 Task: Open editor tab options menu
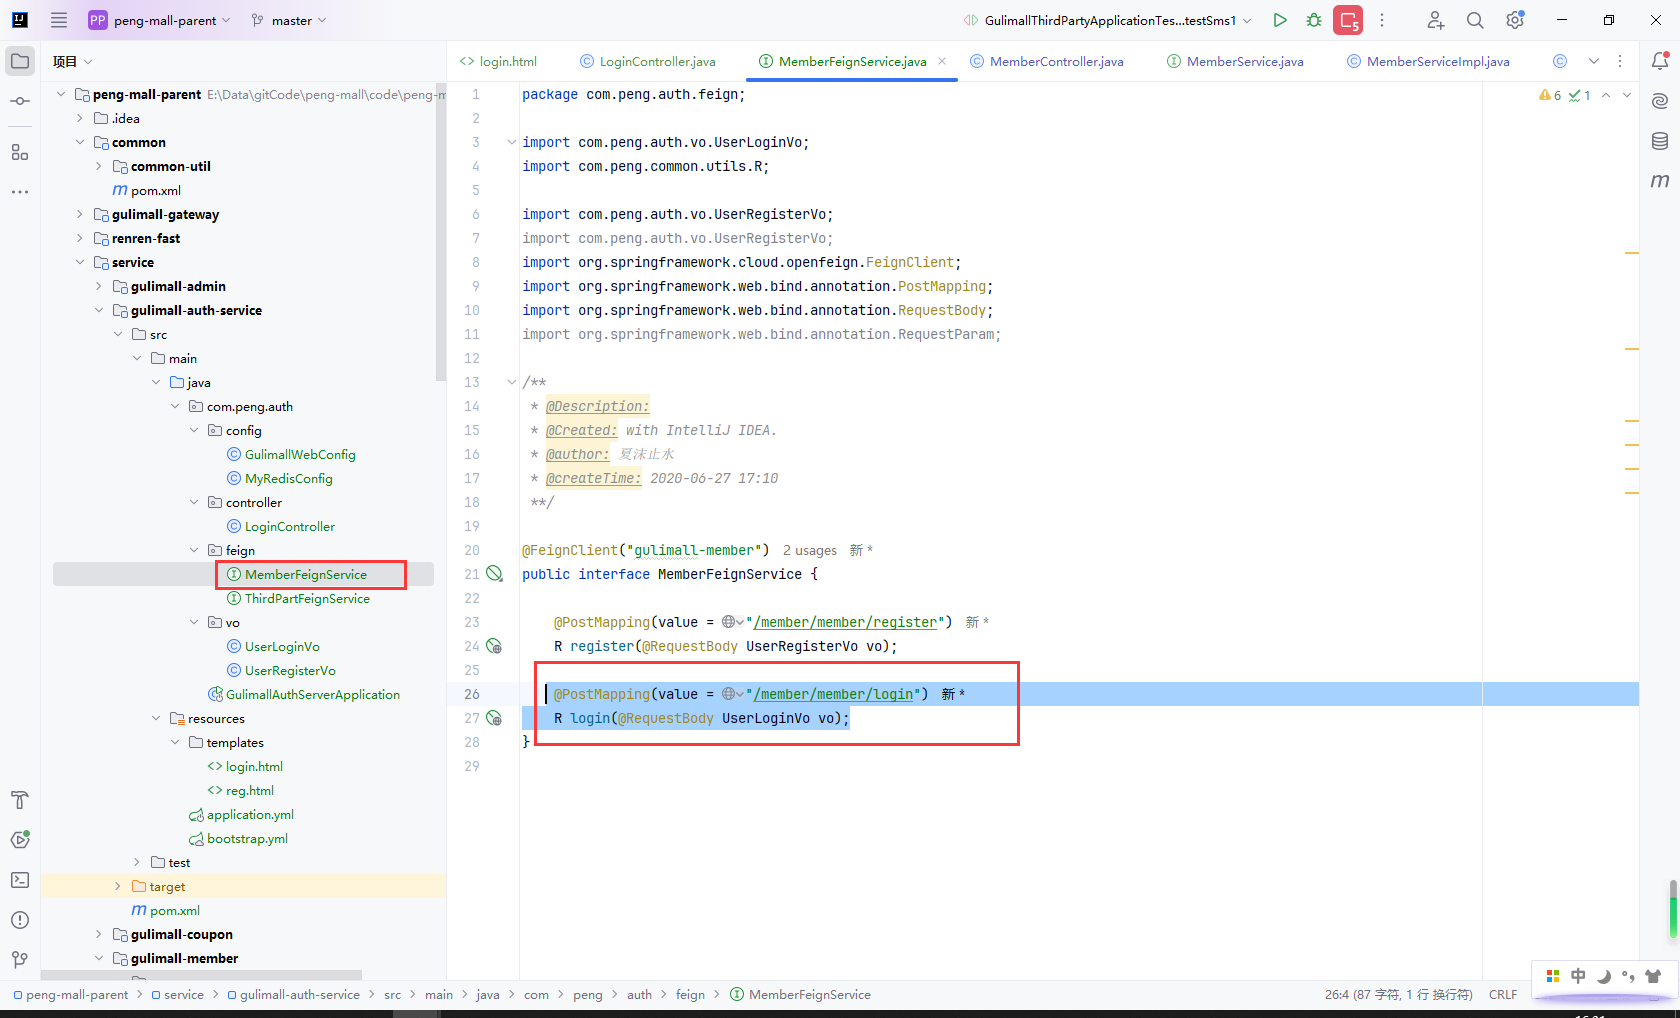click(x=1620, y=61)
